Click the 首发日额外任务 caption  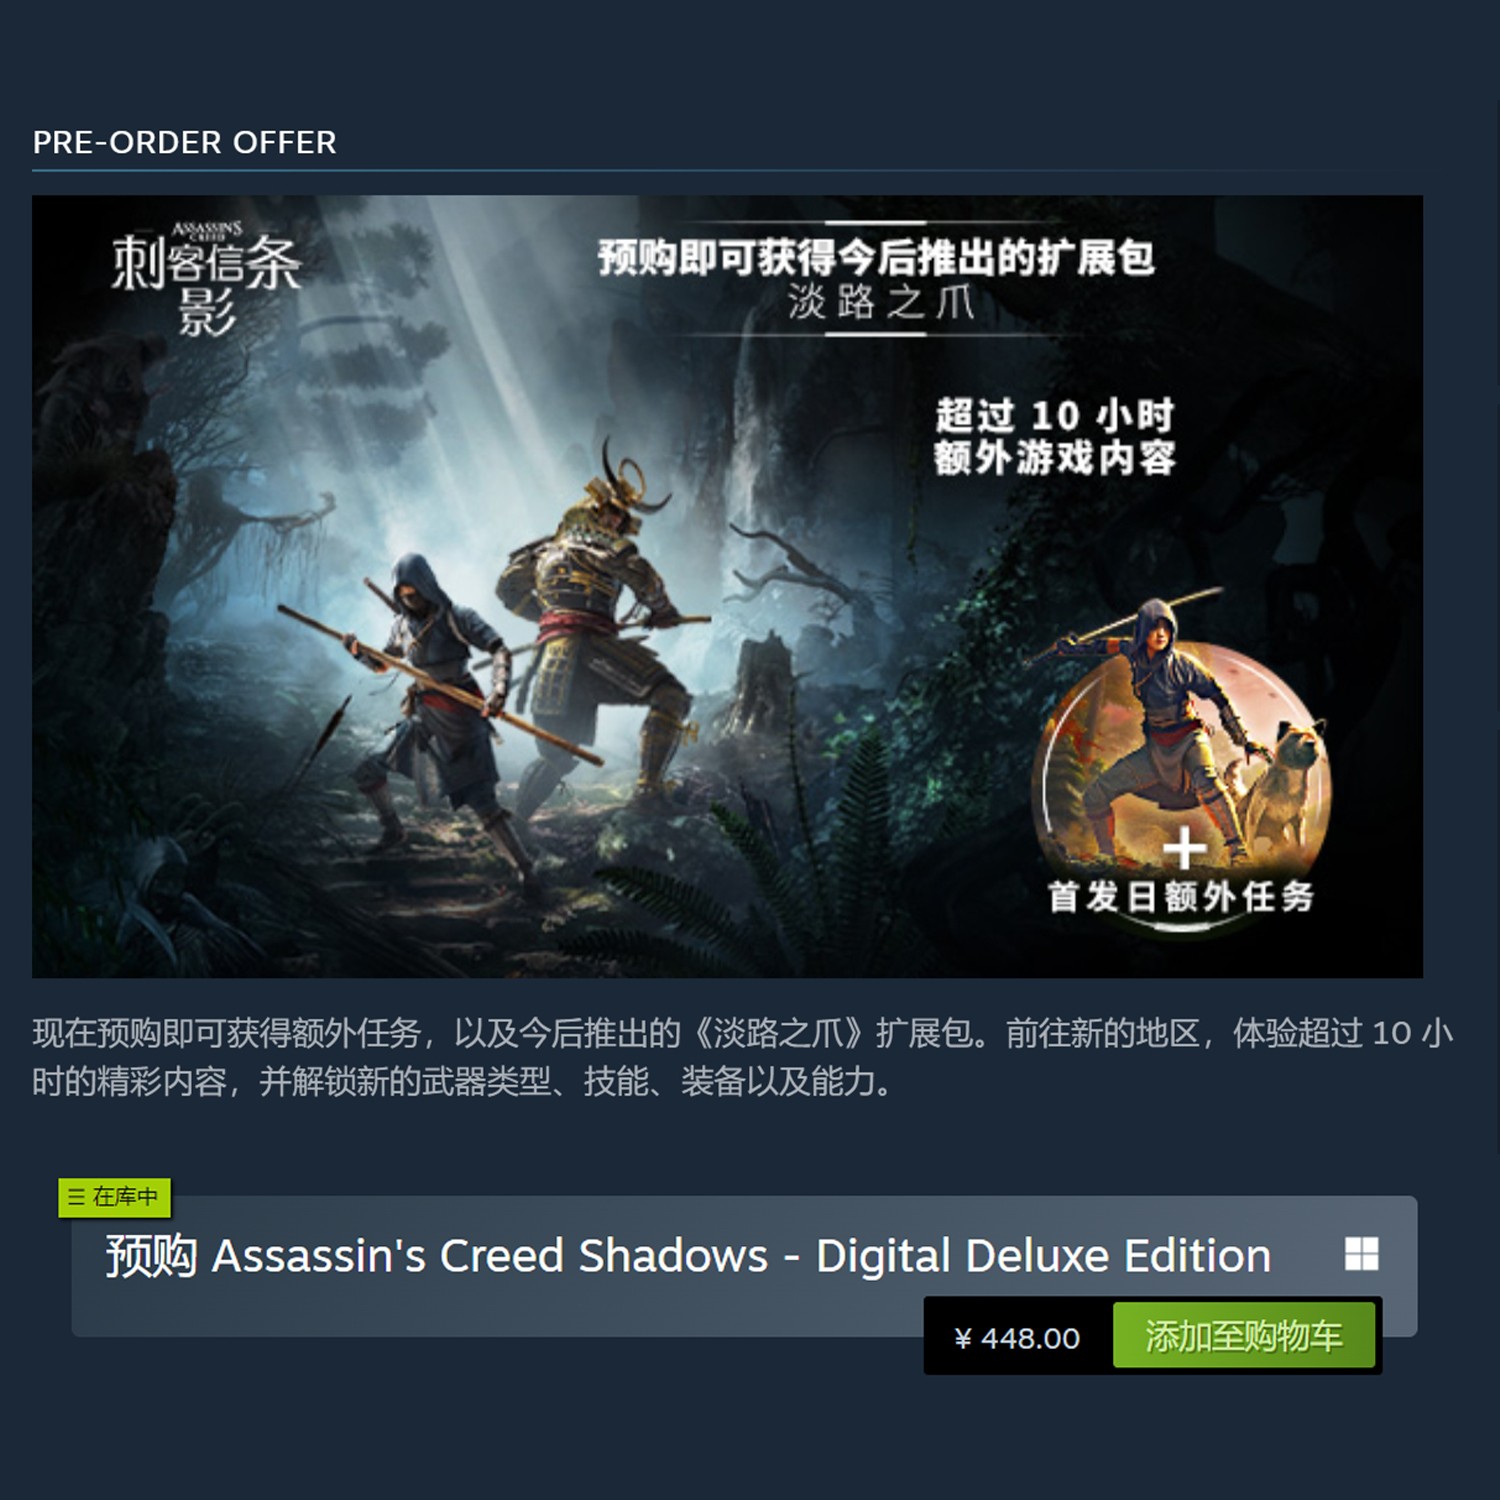click(1181, 897)
